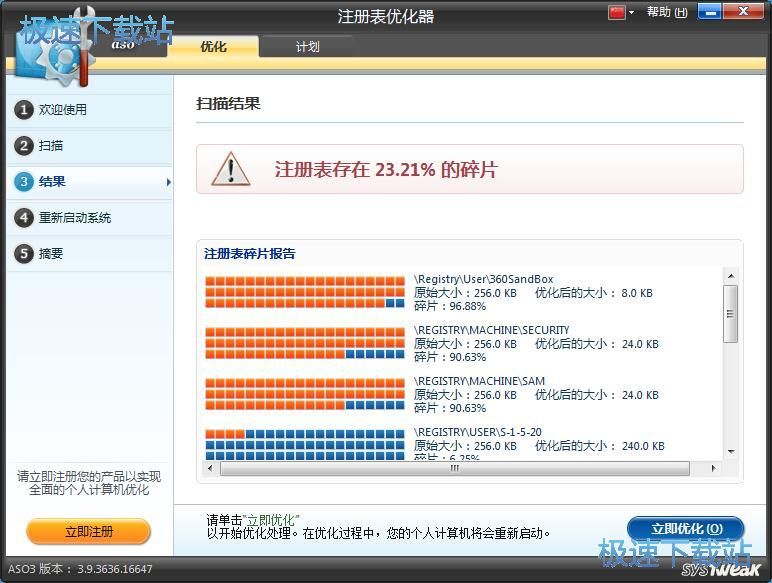This screenshot has width=772, height=583.
Task: Minimize the 注册表优化器 window
Action: pos(709,11)
